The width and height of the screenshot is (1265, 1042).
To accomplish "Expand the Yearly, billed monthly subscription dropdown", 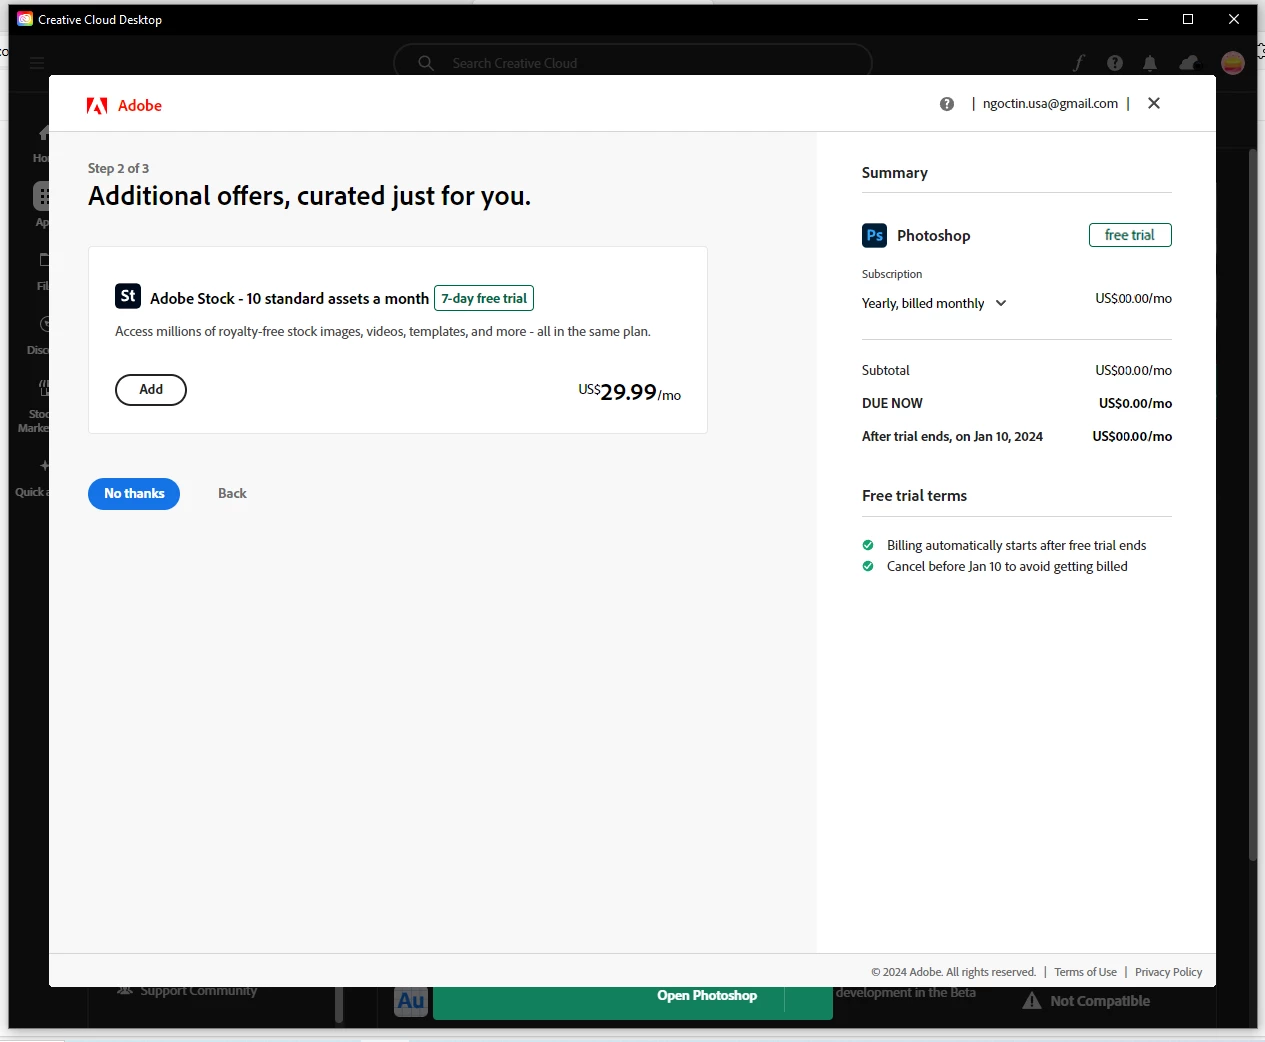I will pyautogui.click(x=934, y=303).
